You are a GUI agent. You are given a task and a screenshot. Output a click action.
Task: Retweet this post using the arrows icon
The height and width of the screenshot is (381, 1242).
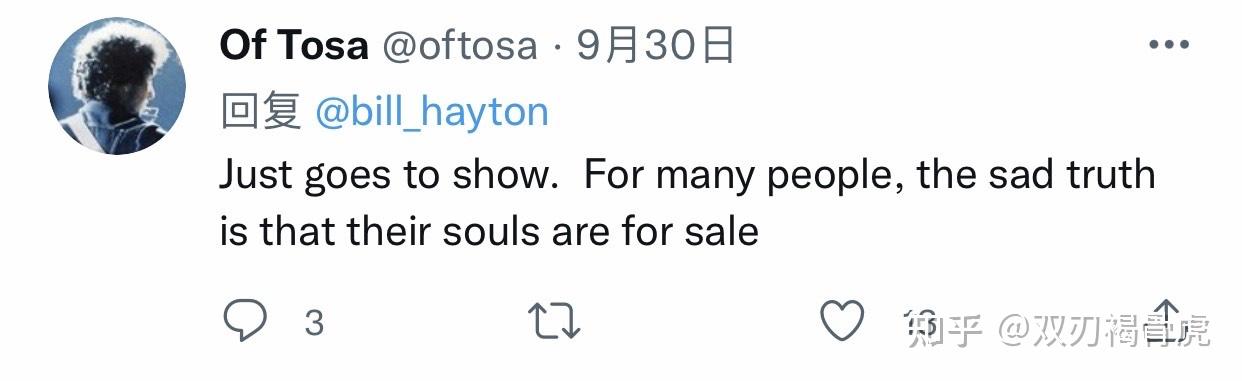coord(553,322)
